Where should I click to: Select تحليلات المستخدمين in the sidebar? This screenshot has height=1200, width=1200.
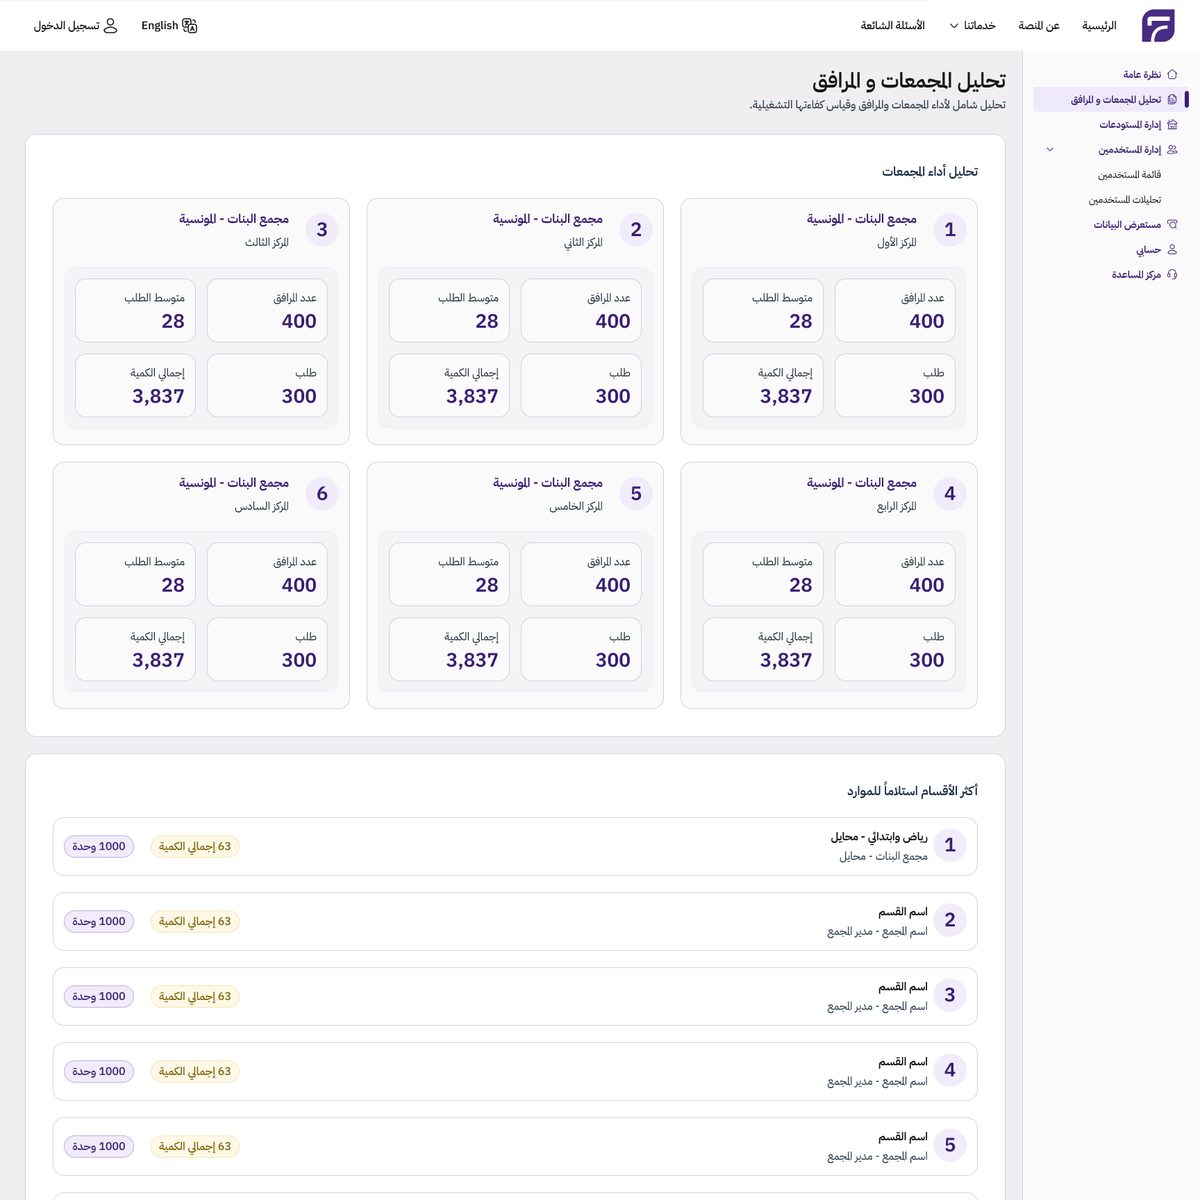(1125, 200)
